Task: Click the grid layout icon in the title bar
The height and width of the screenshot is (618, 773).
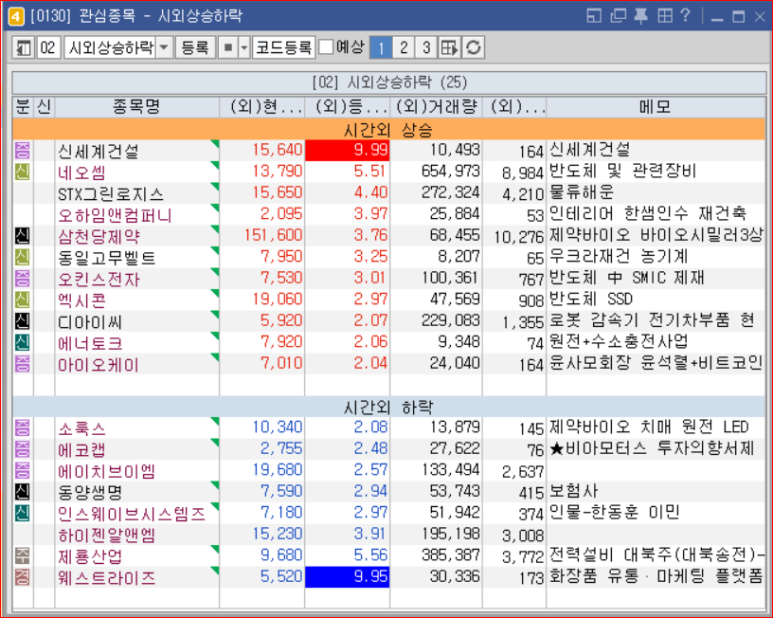Action: [665, 16]
